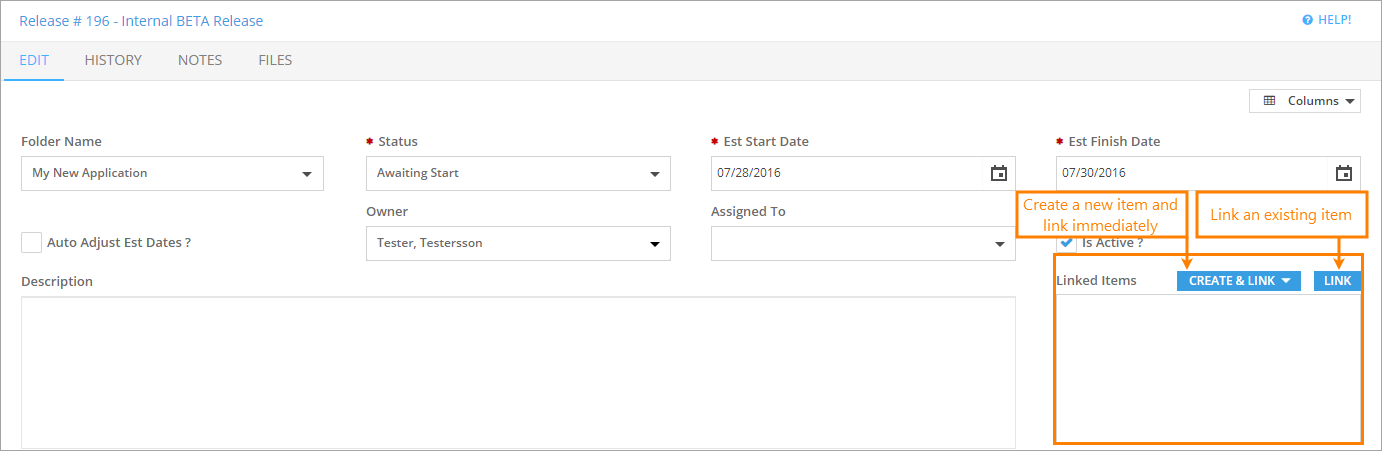
Task: Toggle Auto Adjust Est Dates checkbox
Action: pos(32,242)
